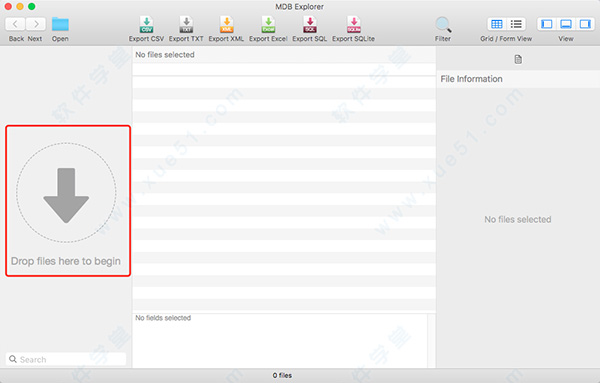Screen dimensions: 600x383
Task: Click the search magnifier icon
Action: 13,359
